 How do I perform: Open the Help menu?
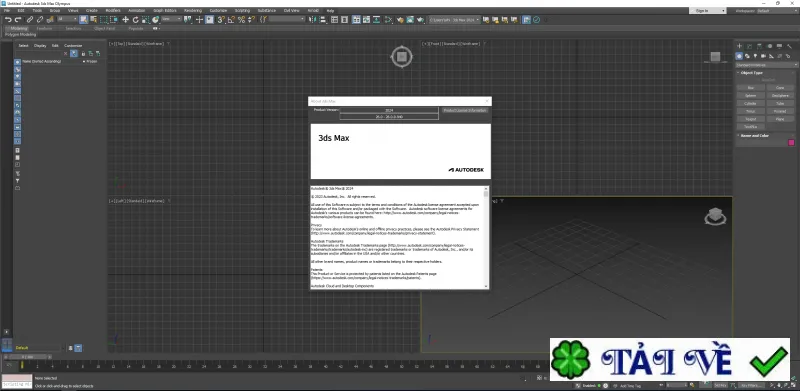coord(330,10)
